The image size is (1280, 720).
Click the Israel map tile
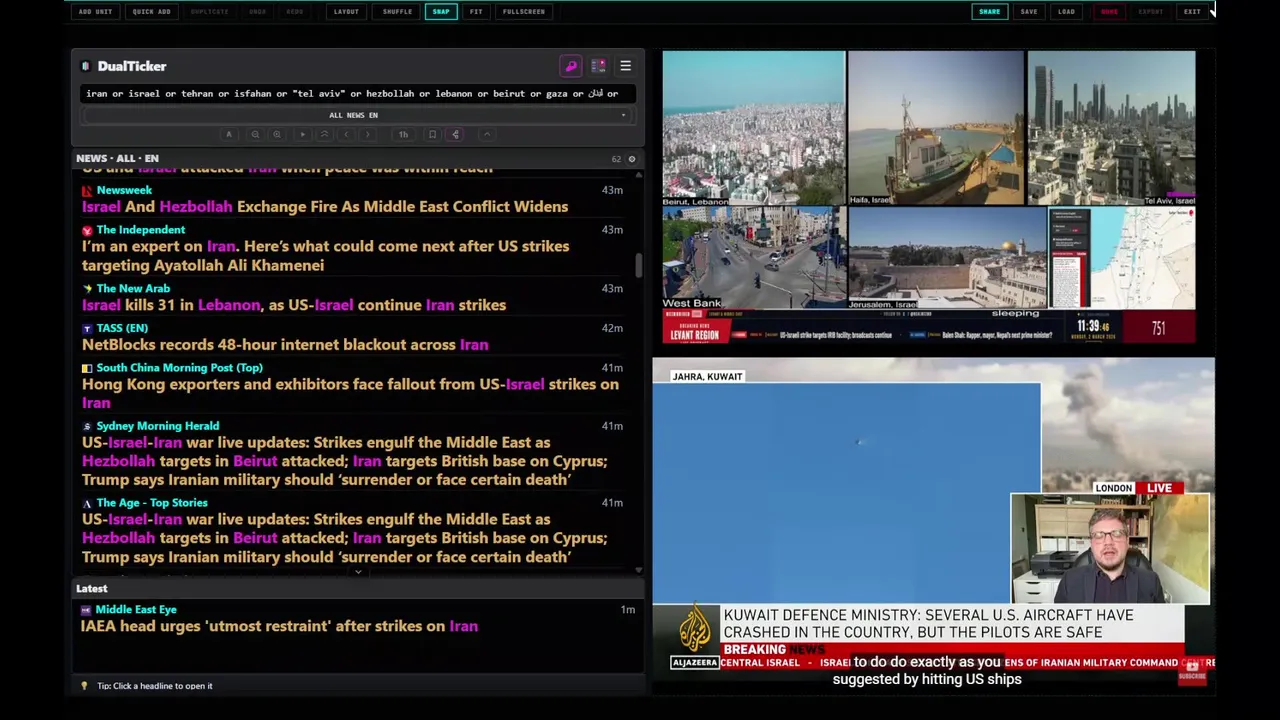(1122, 258)
